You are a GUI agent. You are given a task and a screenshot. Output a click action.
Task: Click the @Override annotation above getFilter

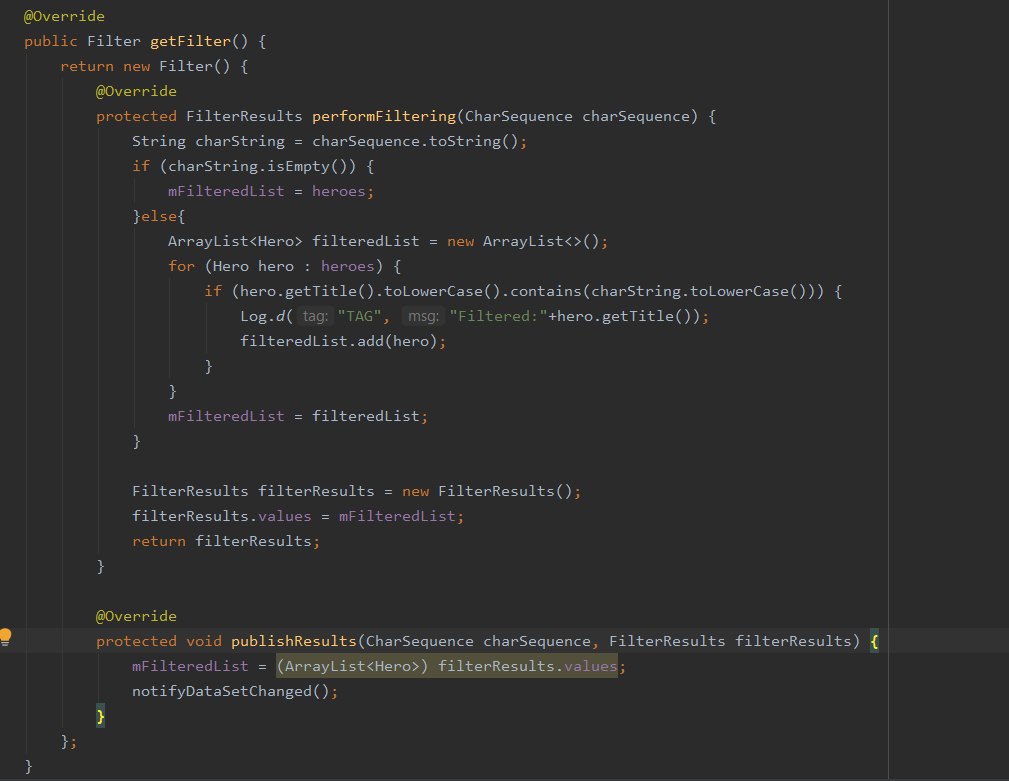click(64, 16)
